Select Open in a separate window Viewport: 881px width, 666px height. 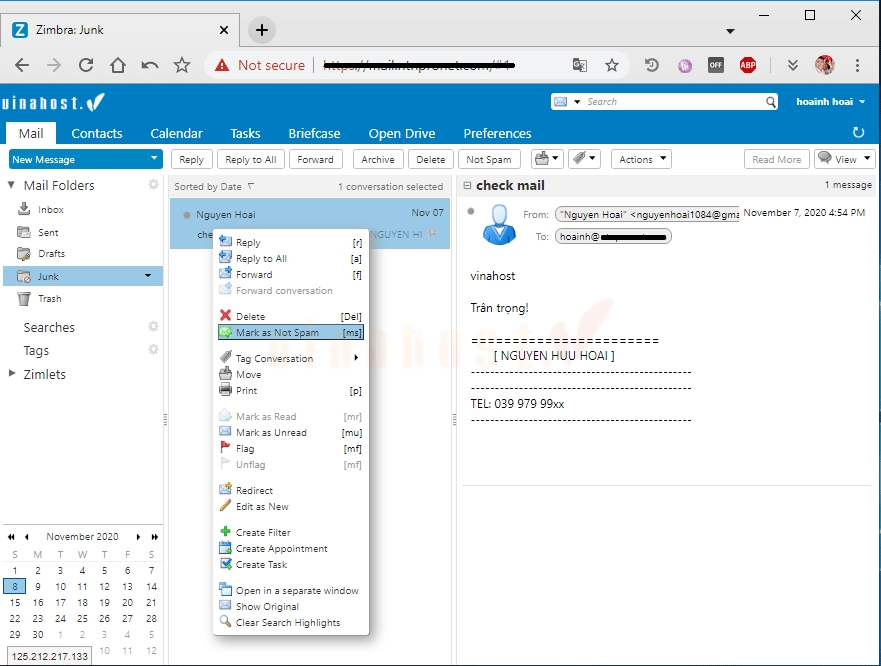290,590
